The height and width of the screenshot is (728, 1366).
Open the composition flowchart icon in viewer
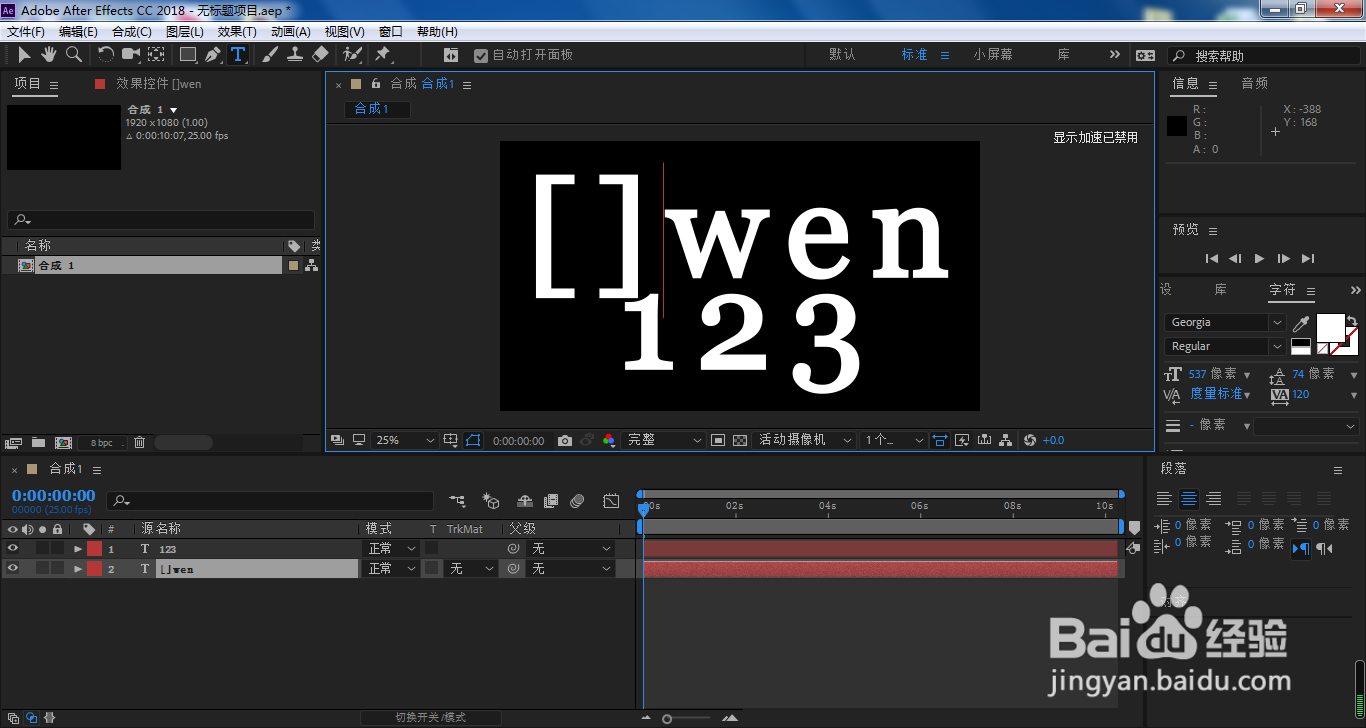[1005, 440]
